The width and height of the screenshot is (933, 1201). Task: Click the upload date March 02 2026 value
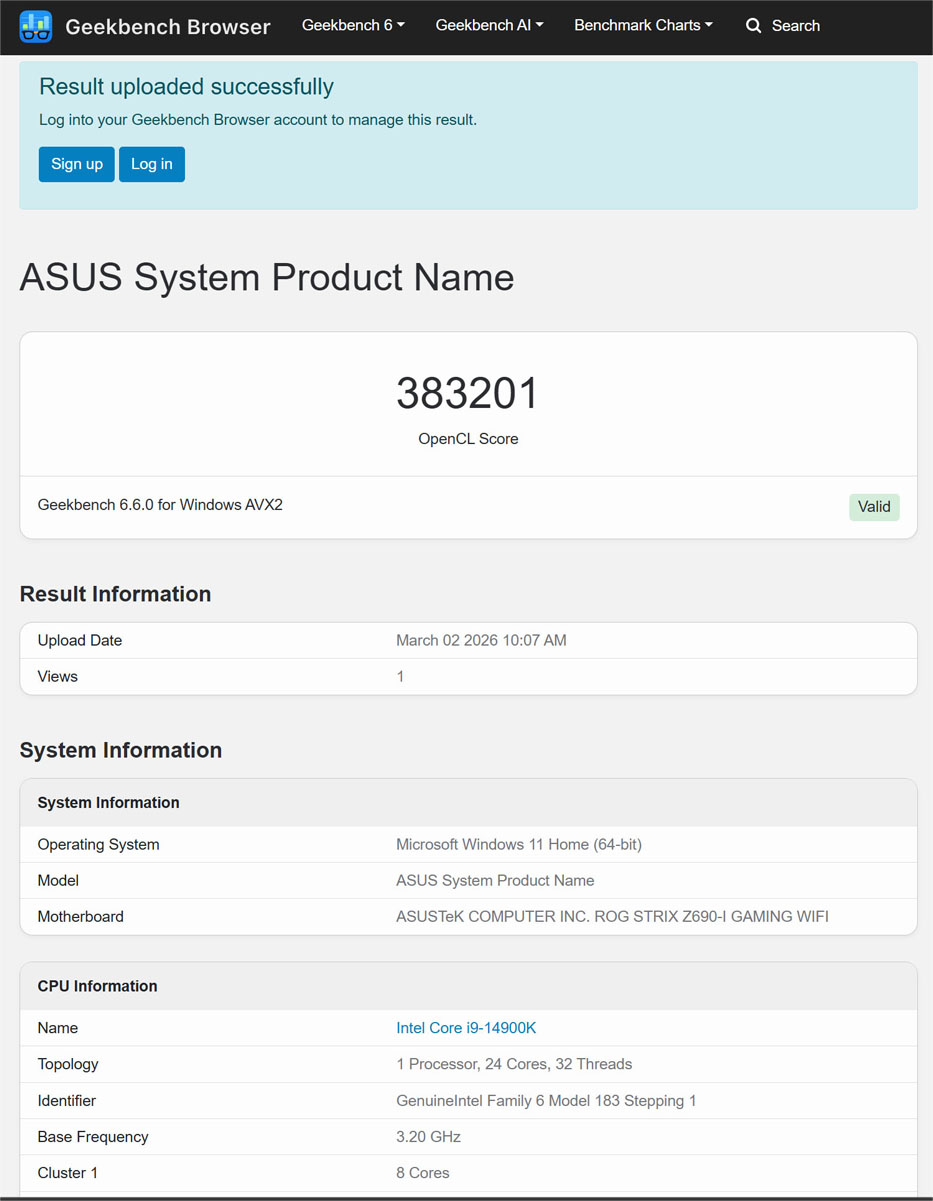pos(481,640)
